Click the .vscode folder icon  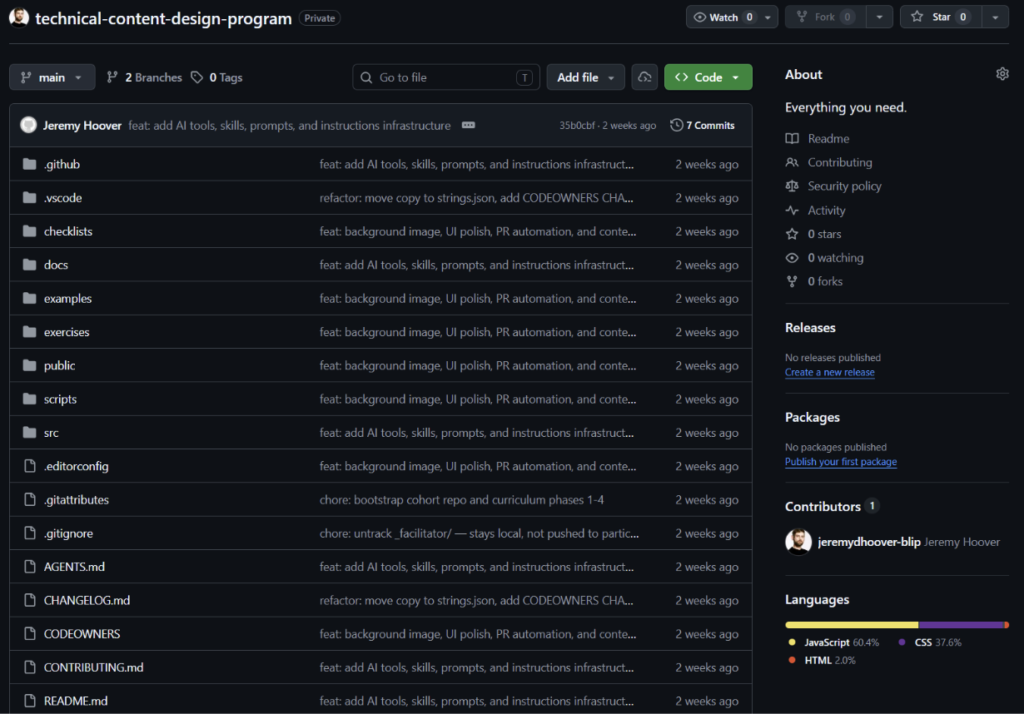click(x=29, y=197)
